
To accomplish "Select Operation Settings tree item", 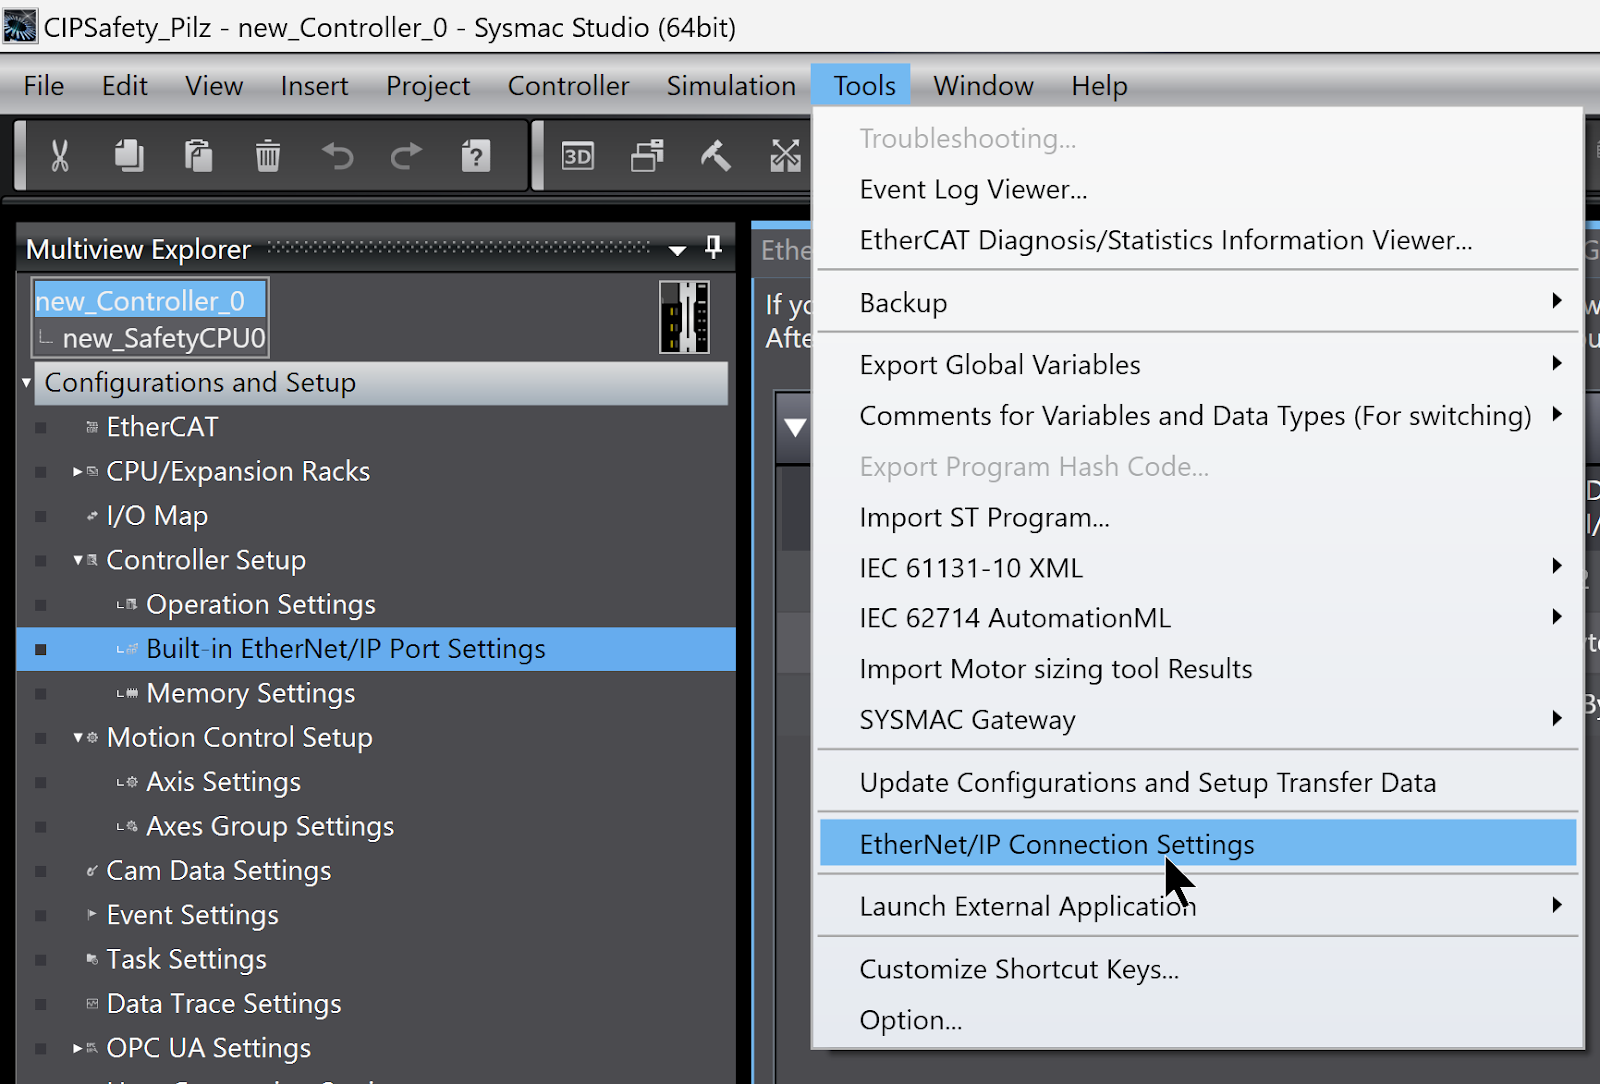I will pos(261,604).
